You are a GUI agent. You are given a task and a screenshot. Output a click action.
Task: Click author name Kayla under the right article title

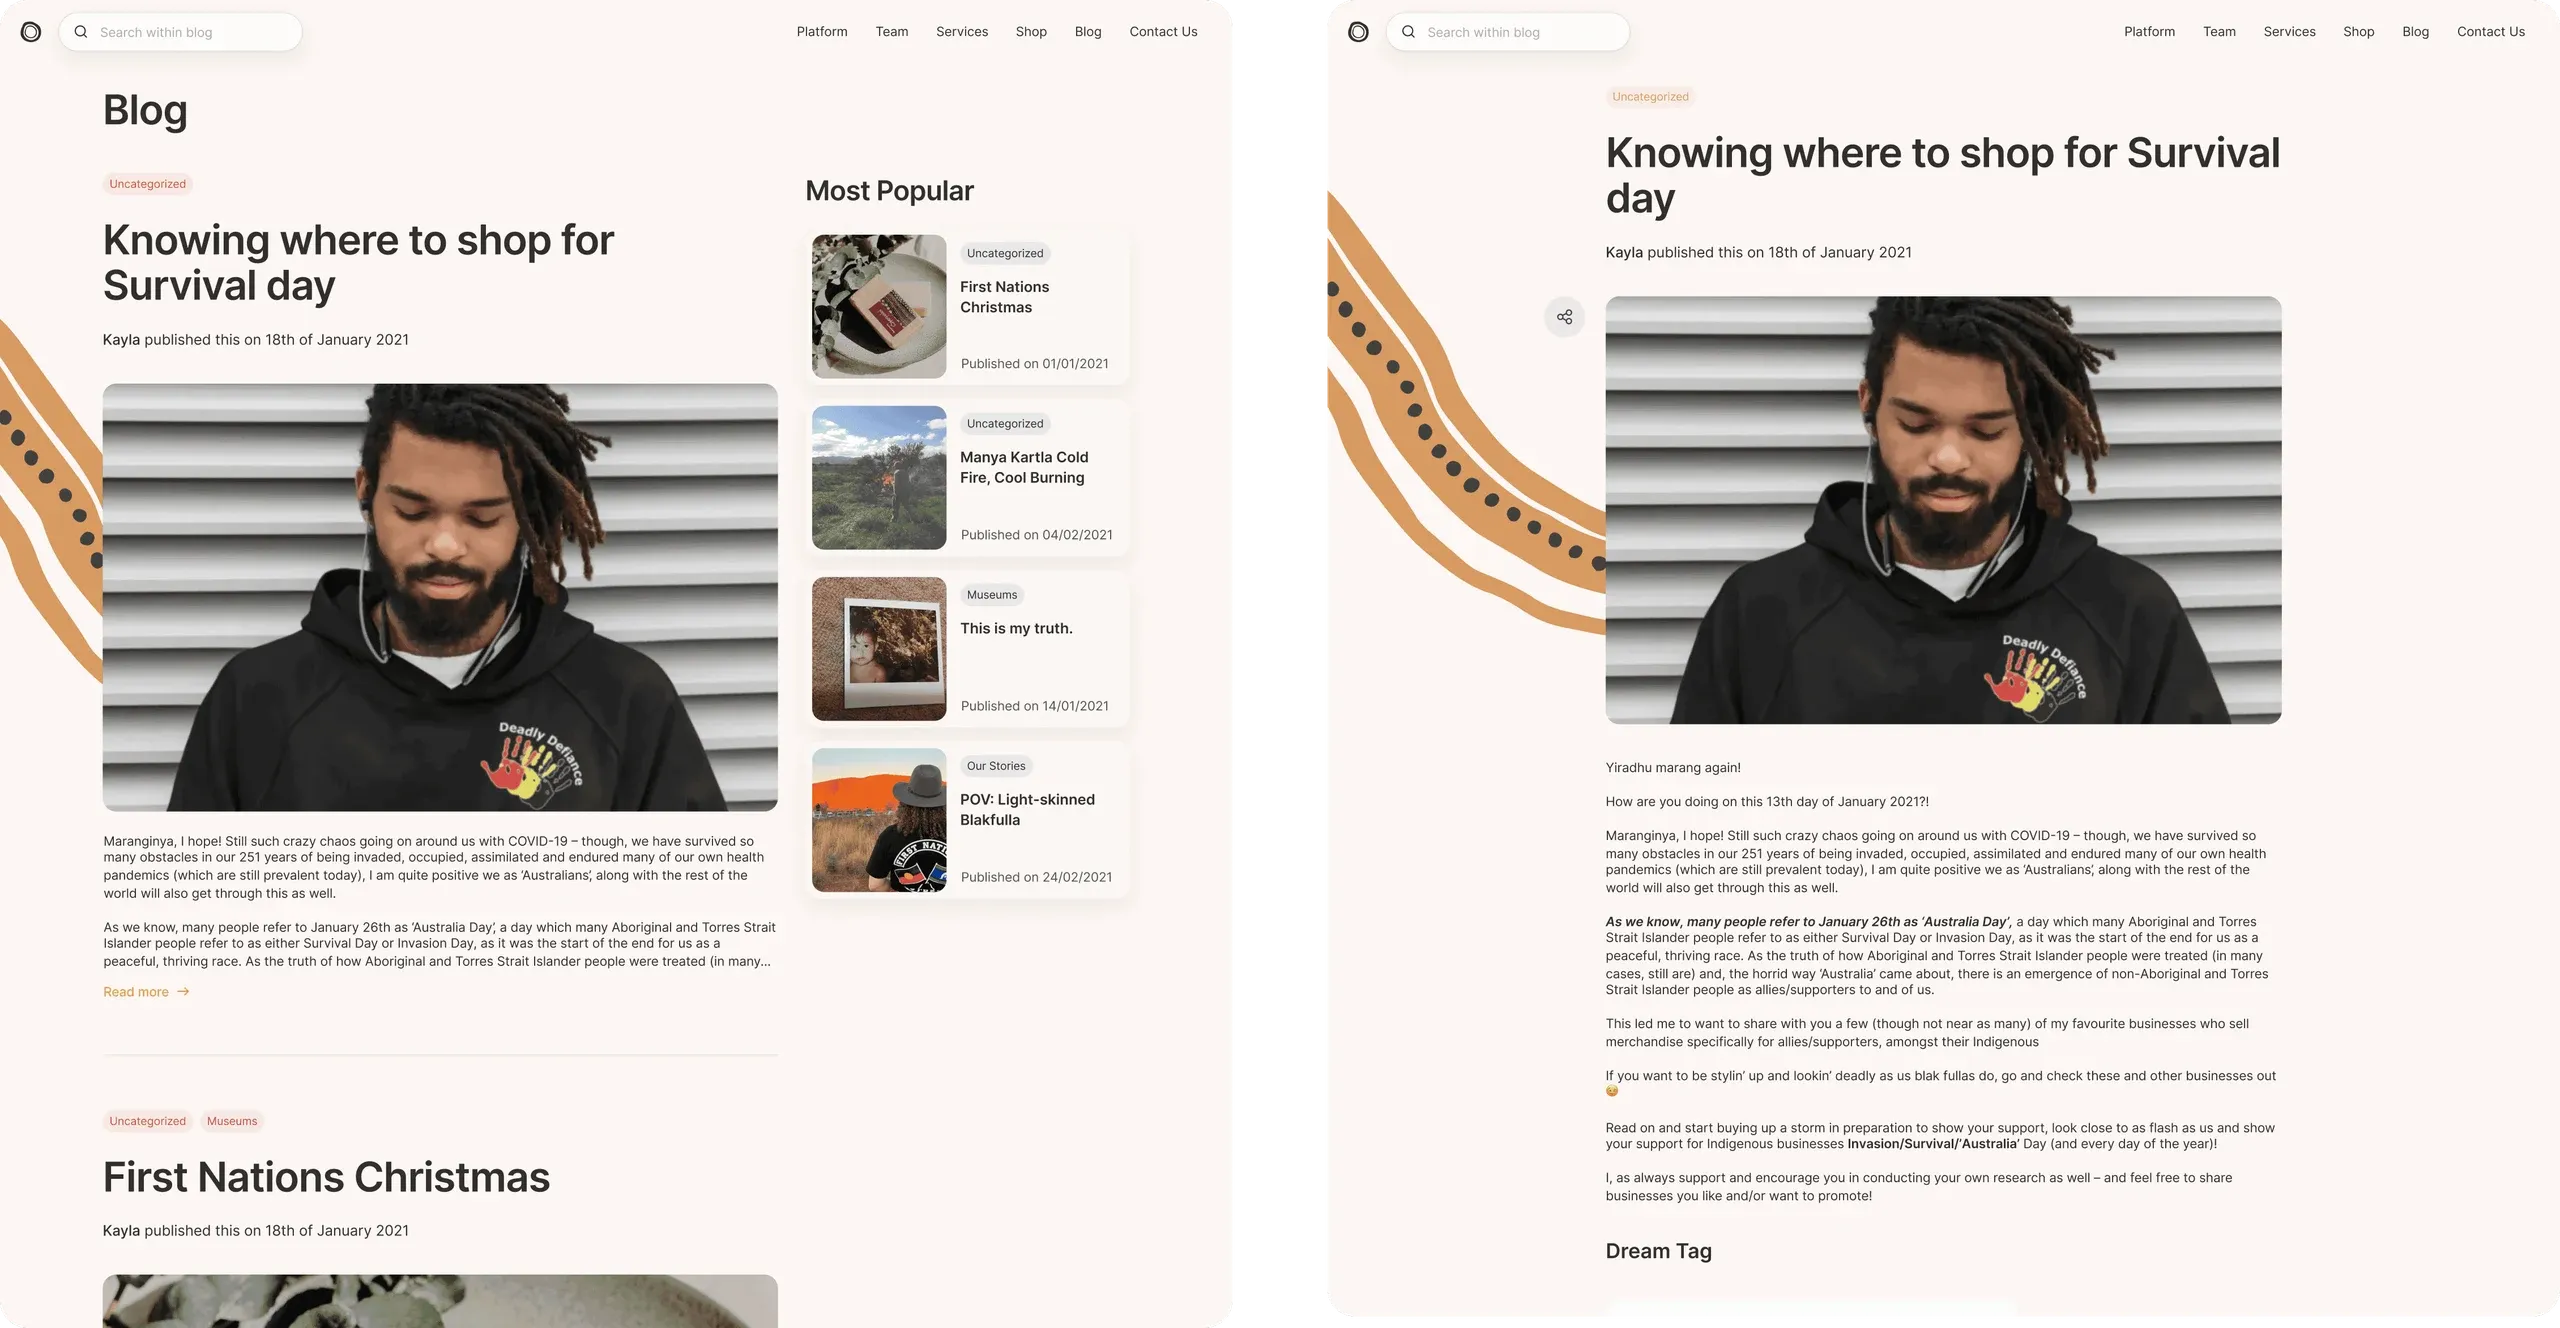click(x=1624, y=252)
